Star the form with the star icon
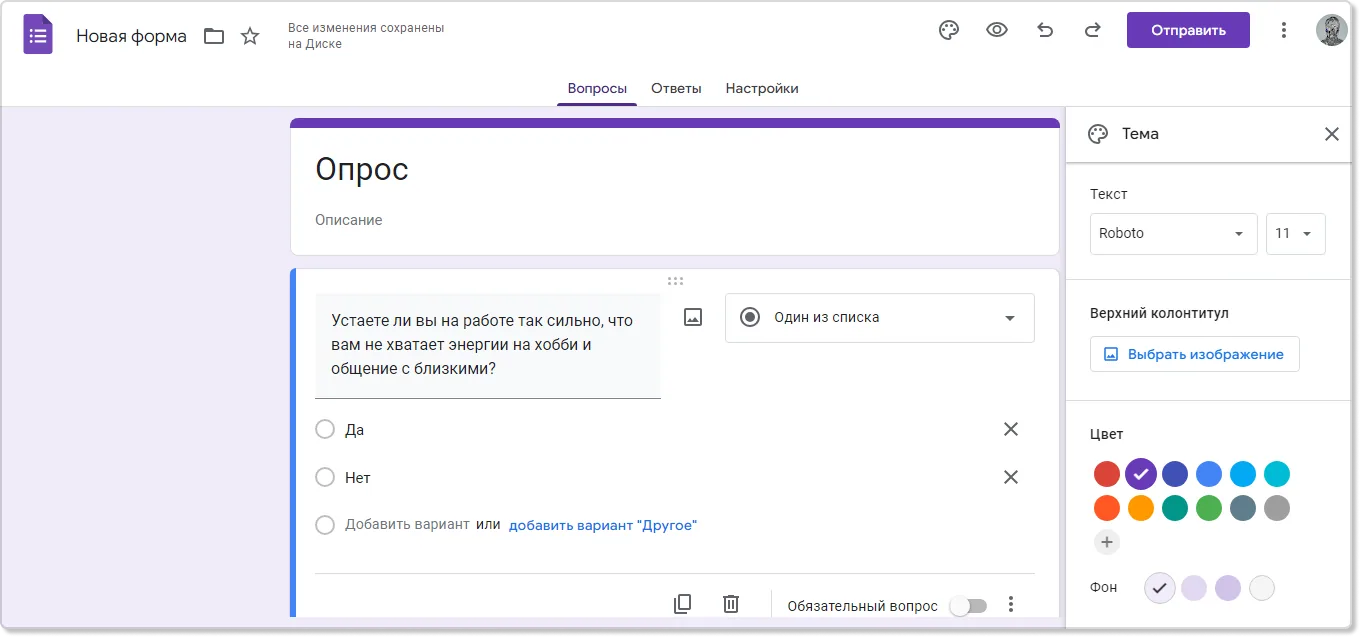 pyautogui.click(x=250, y=36)
